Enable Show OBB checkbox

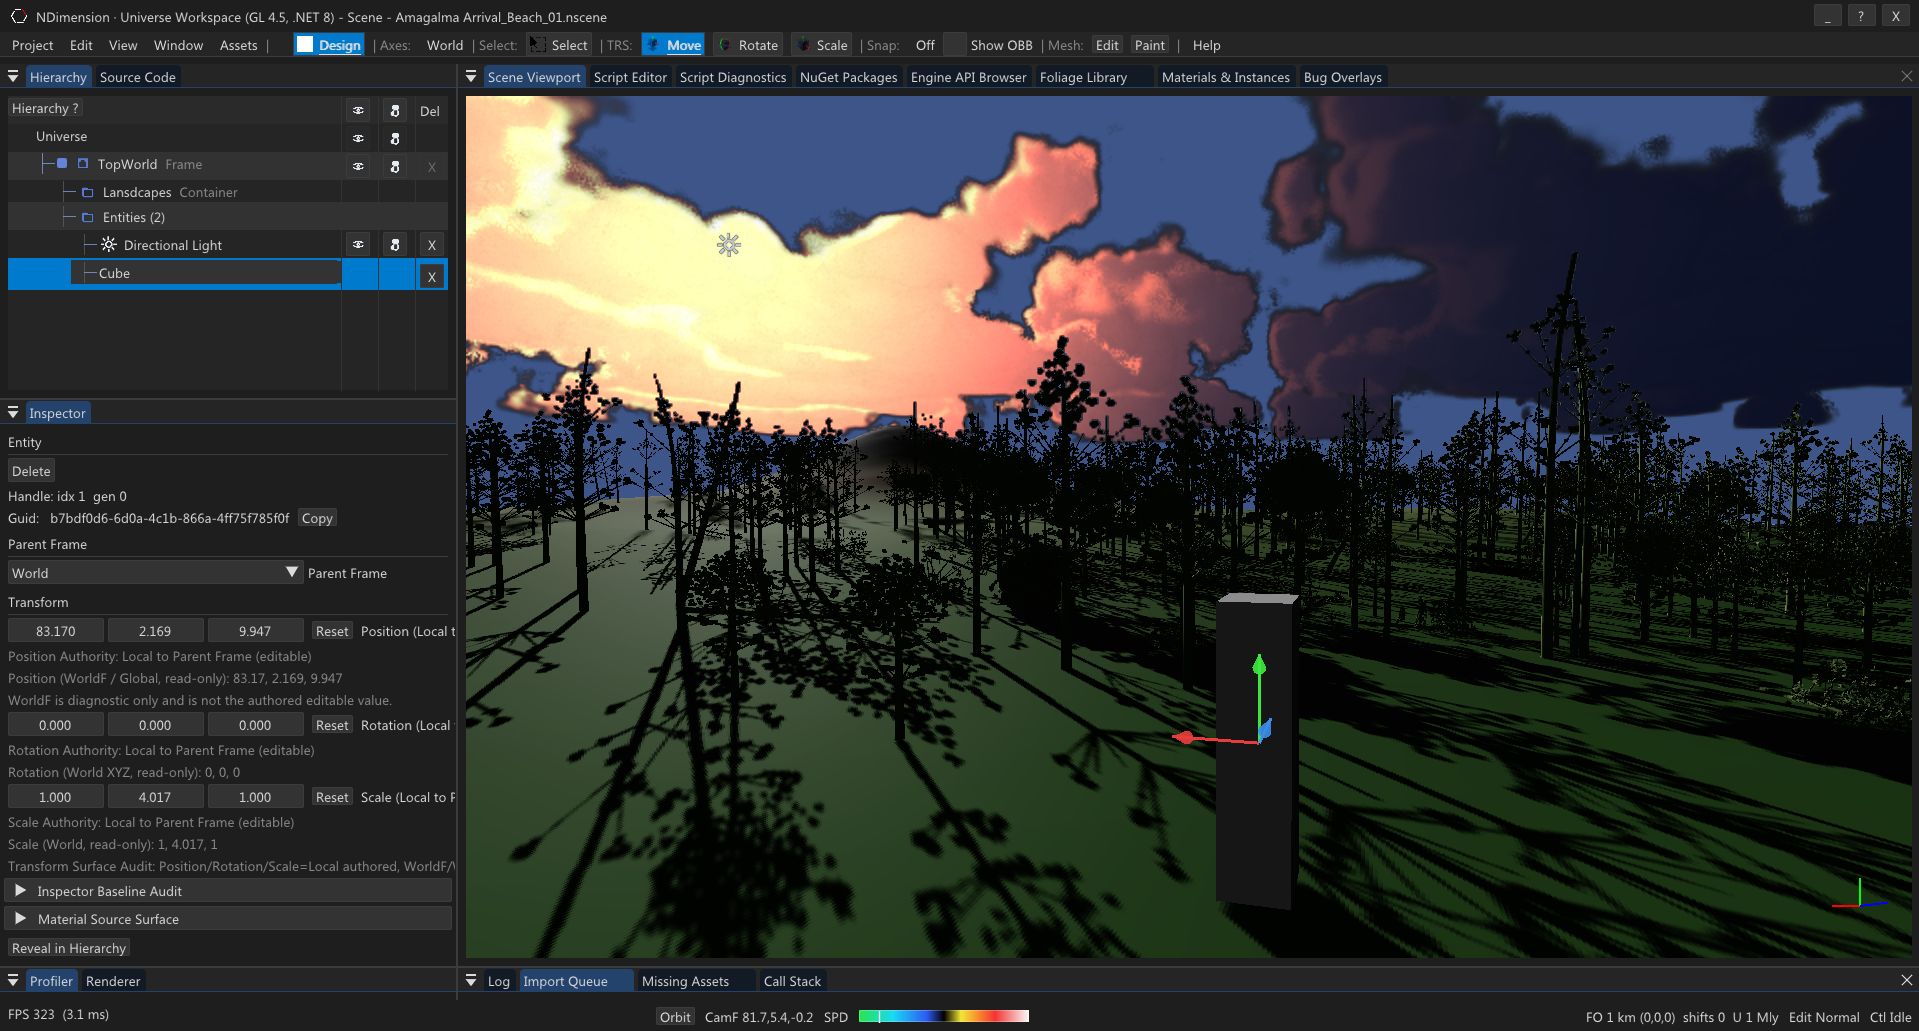click(x=954, y=44)
